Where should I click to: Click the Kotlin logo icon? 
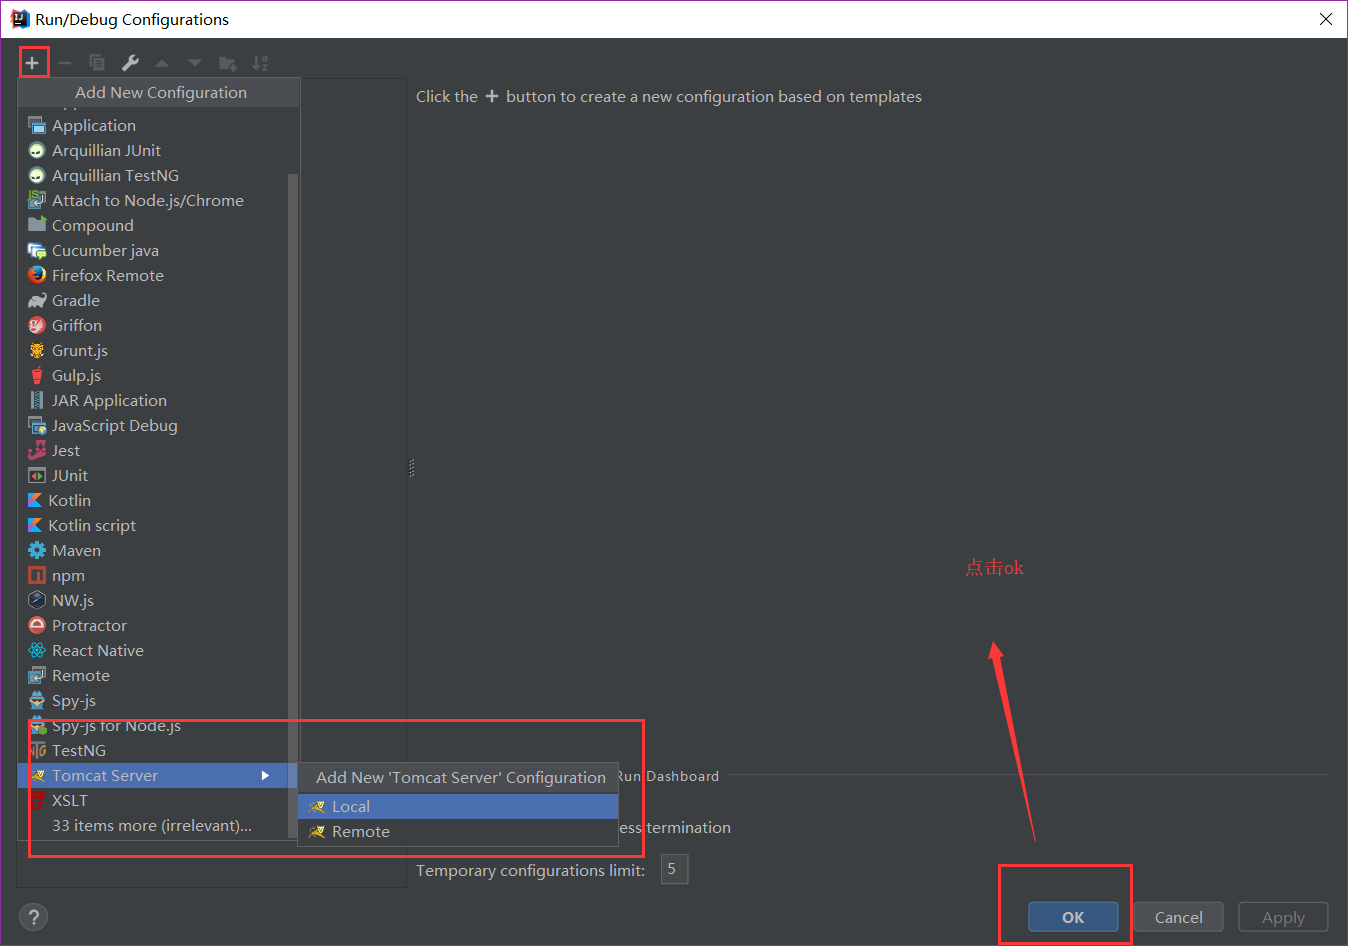35,500
